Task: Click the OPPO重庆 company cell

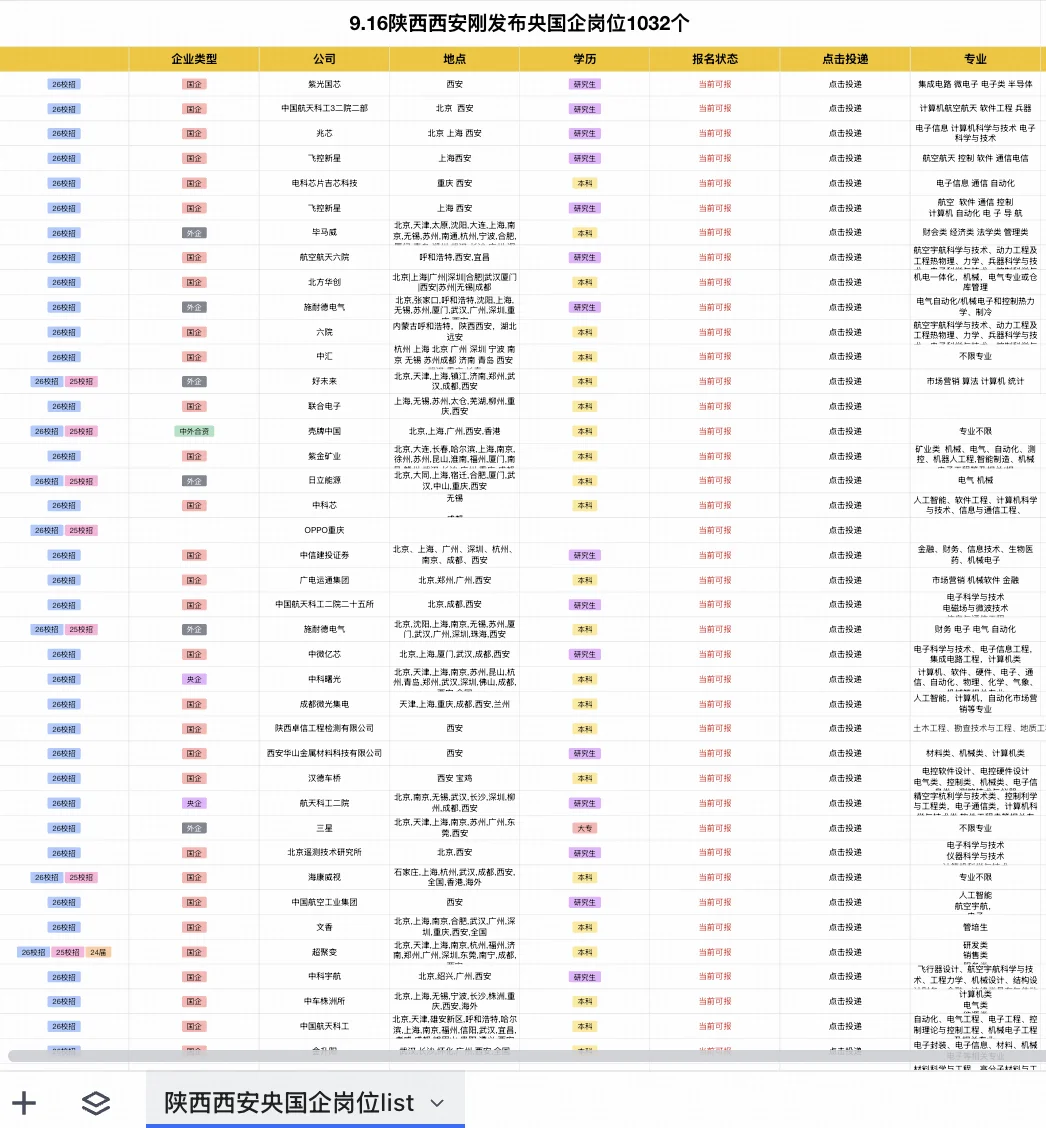Action: (x=324, y=530)
